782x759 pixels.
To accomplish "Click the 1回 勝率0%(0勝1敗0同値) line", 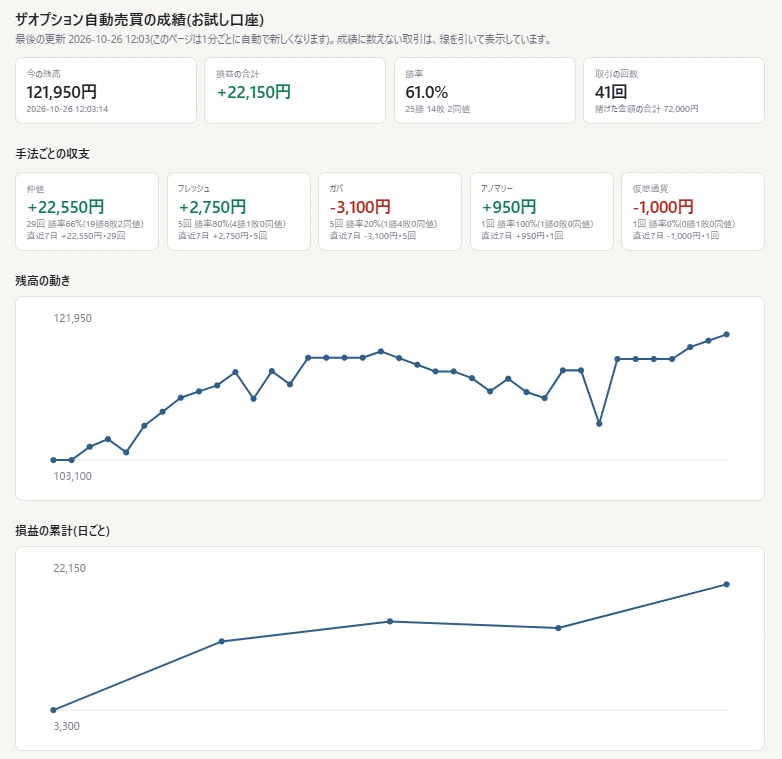I will pyautogui.click(x=684, y=224).
